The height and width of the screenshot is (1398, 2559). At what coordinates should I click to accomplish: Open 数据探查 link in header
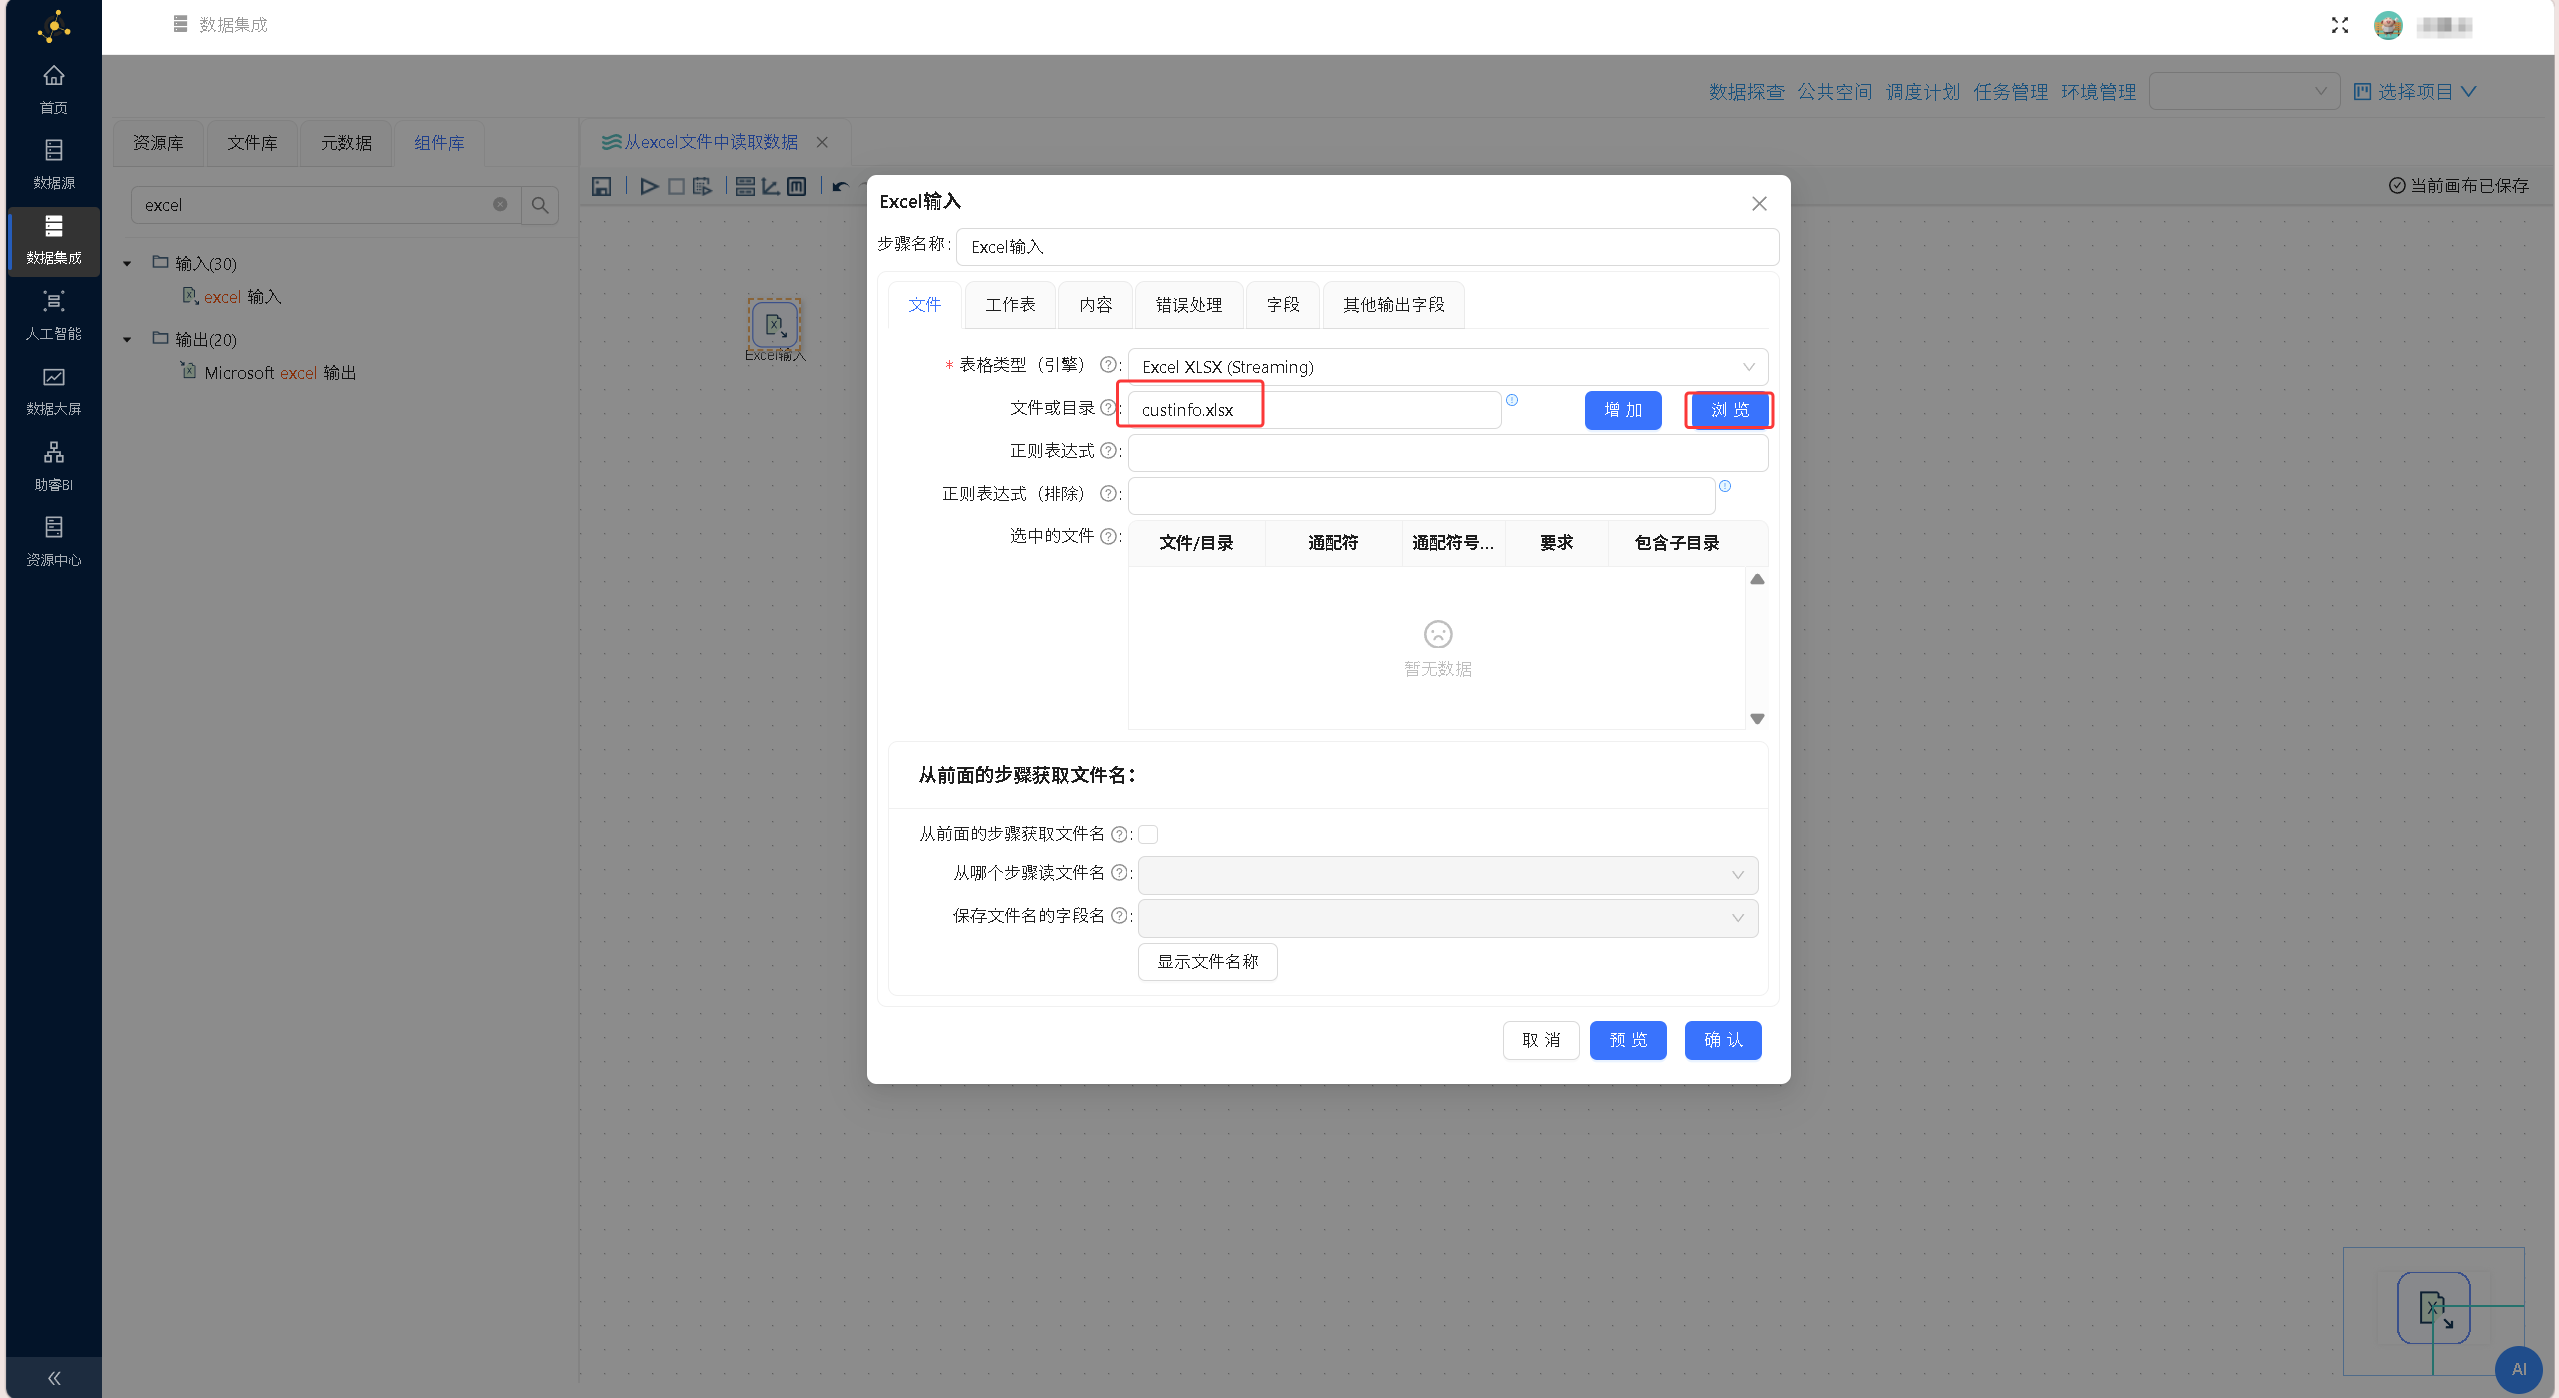point(1746,92)
